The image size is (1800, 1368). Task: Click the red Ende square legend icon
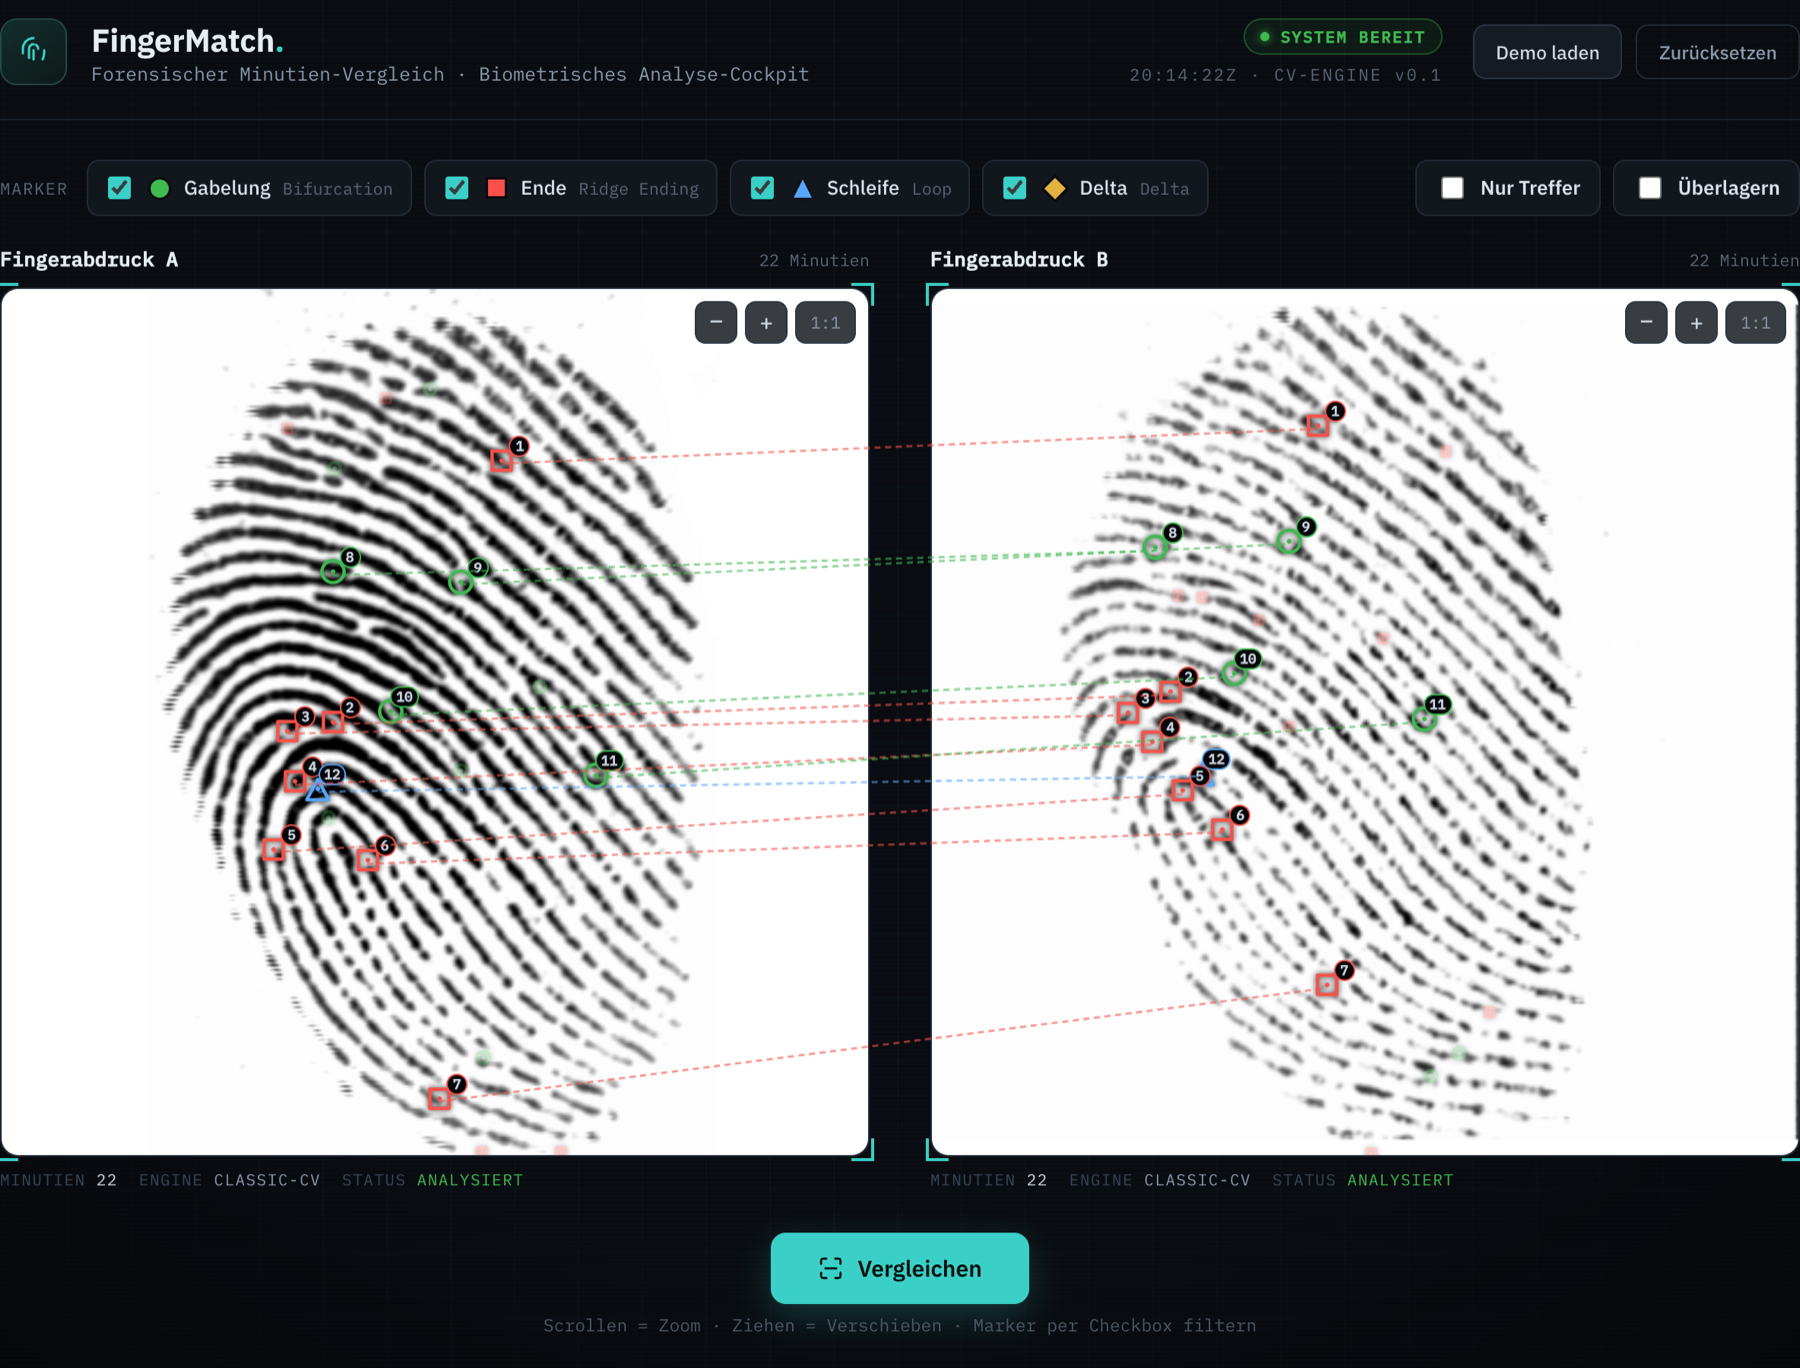coord(496,188)
